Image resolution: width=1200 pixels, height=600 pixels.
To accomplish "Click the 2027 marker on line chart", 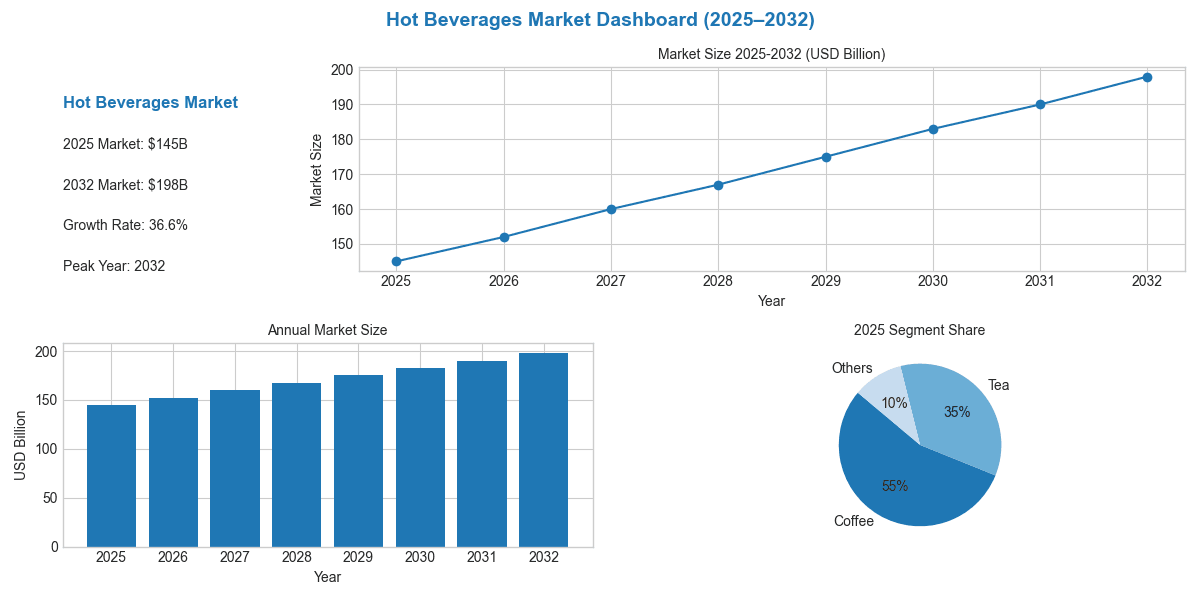I will (x=611, y=209).
